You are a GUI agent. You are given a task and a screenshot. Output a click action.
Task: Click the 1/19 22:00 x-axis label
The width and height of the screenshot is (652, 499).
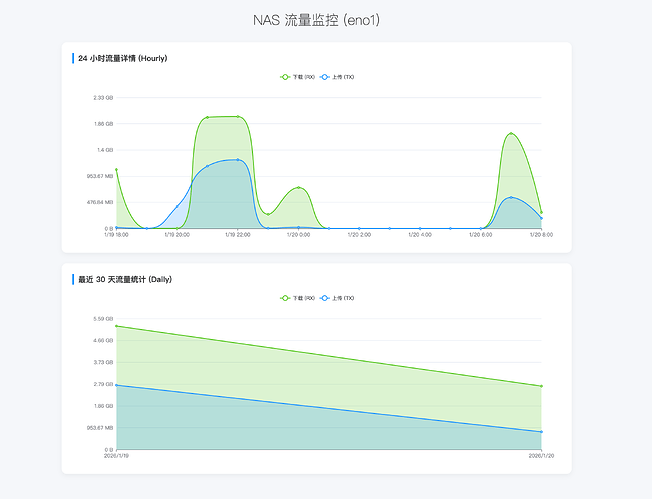tap(238, 235)
